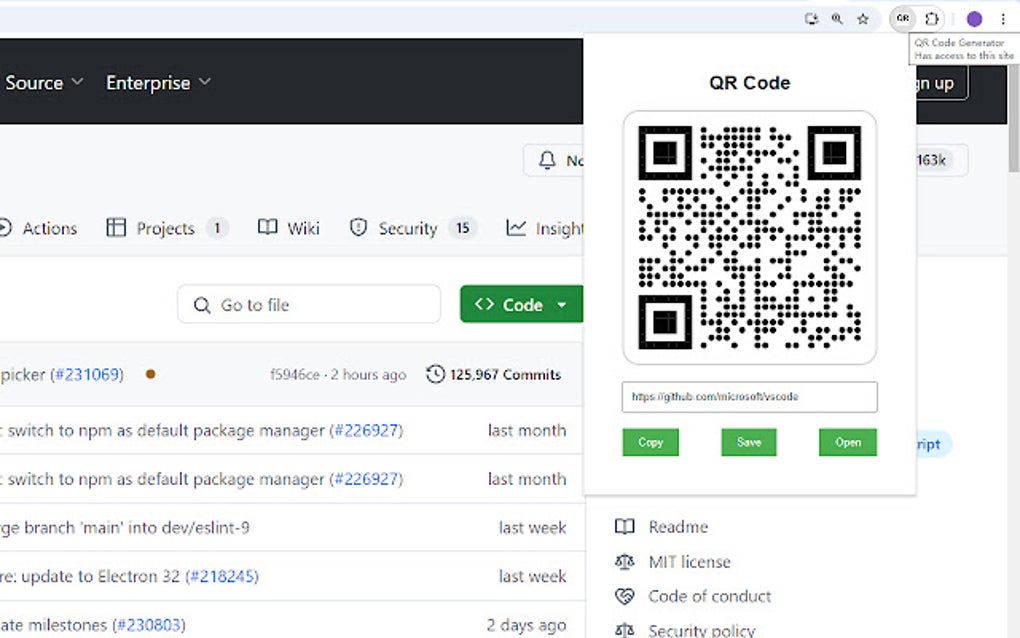Image resolution: width=1020 pixels, height=638 pixels.
Task: Click the QR Code Generator extension icon
Action: click(x=902, y=18)
